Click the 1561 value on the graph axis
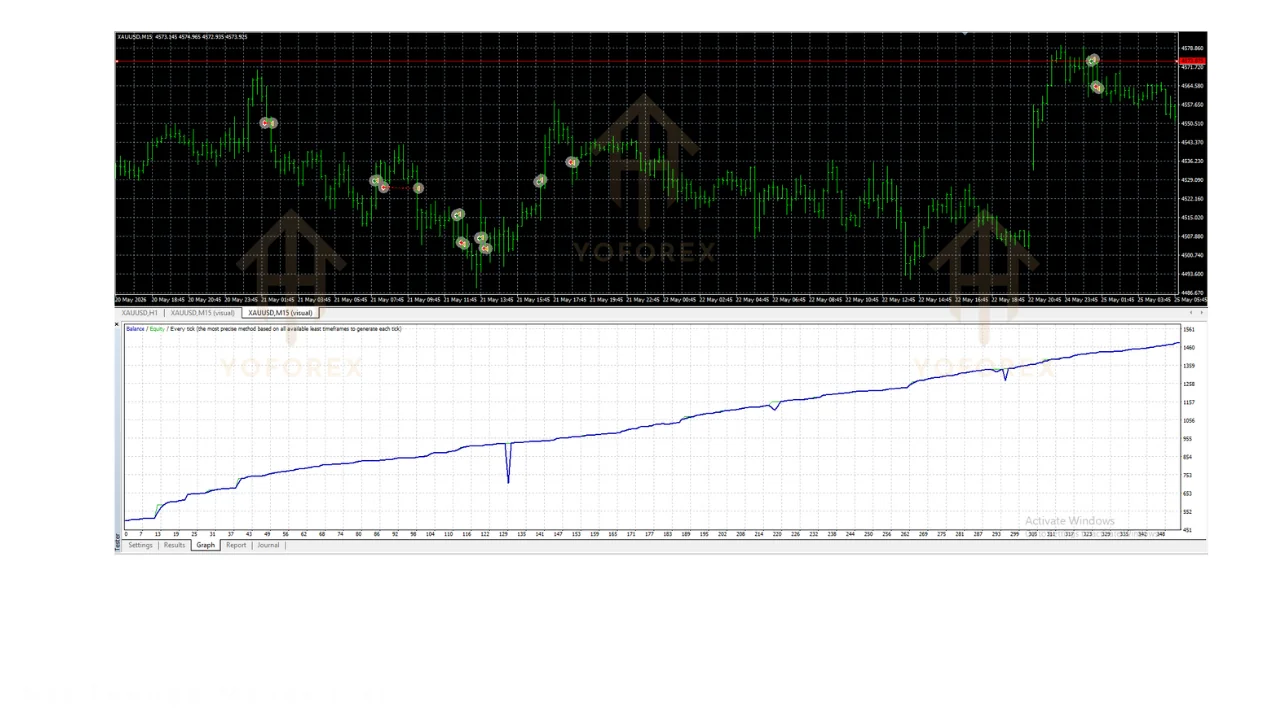The height and width of the screenshot is (720, 1280). tap(1189, 329)
